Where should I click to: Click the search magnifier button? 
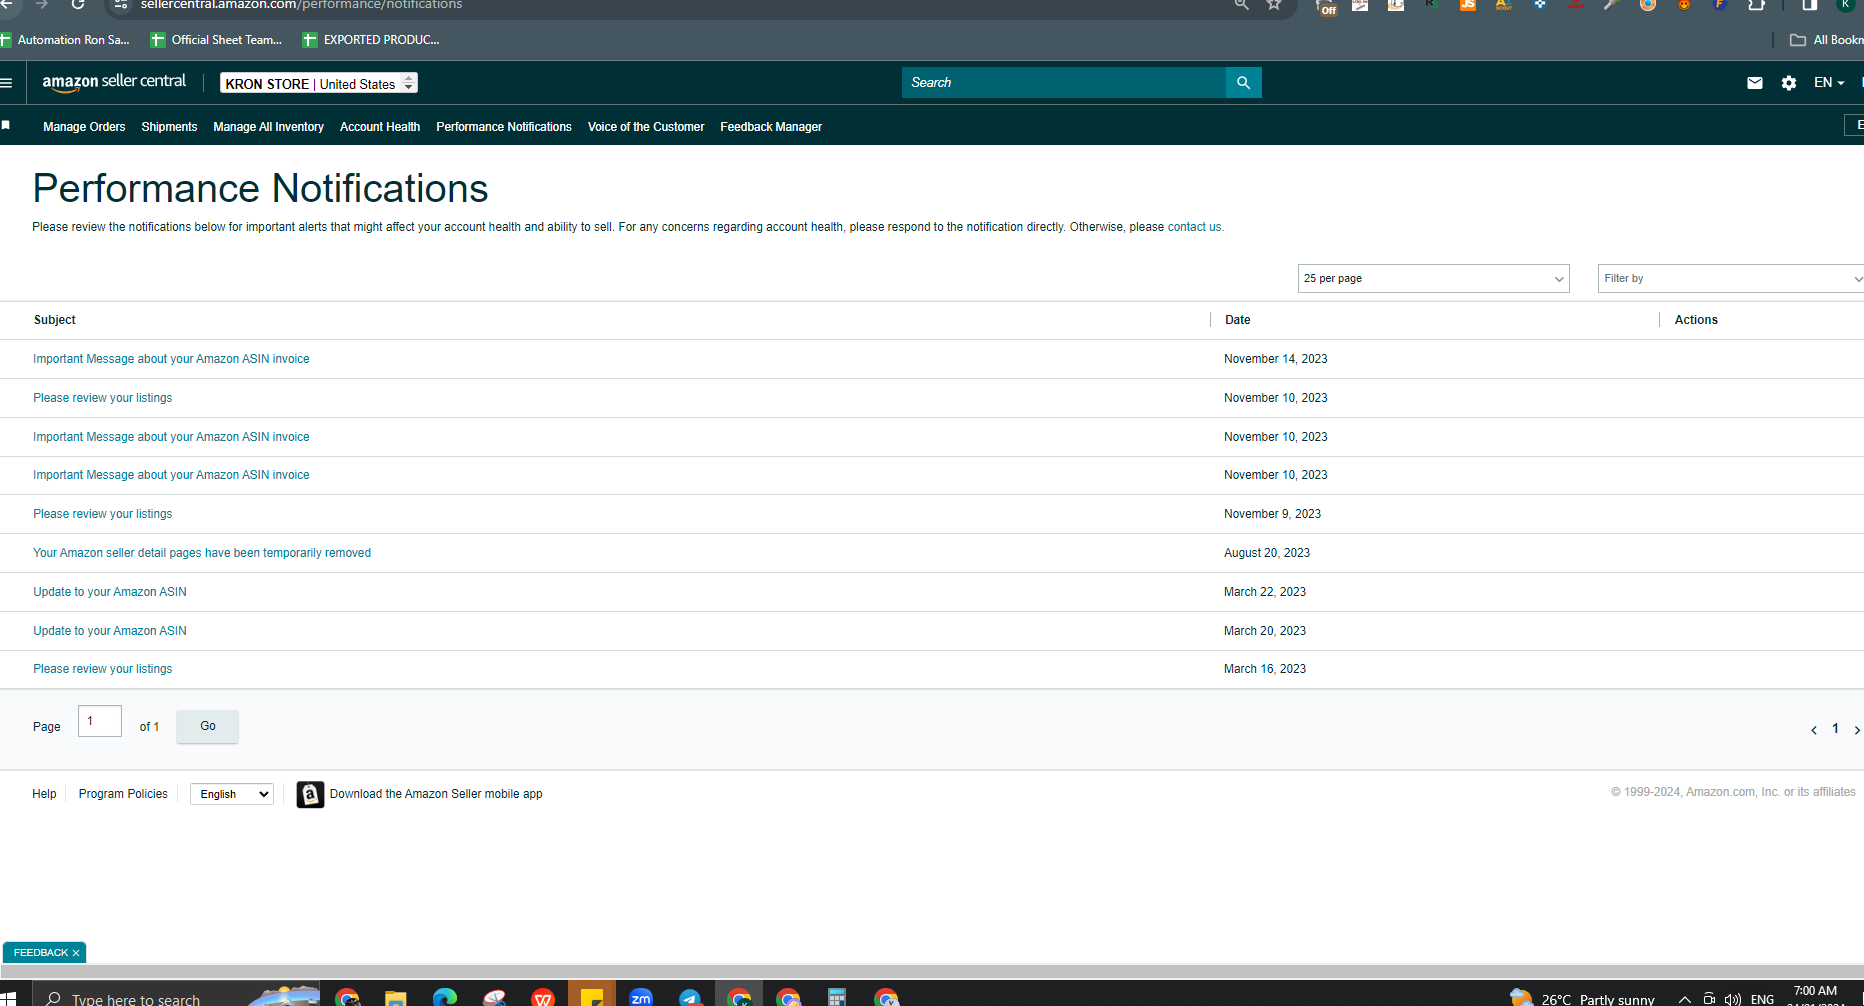1243,83
